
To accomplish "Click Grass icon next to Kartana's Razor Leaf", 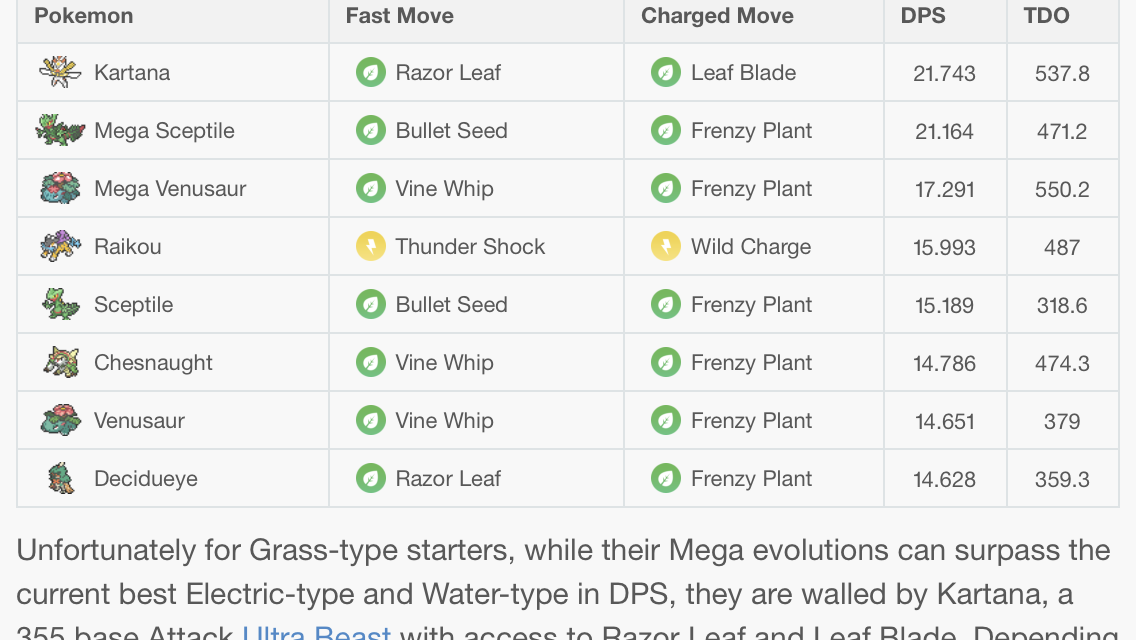I will tap(371, 72).
